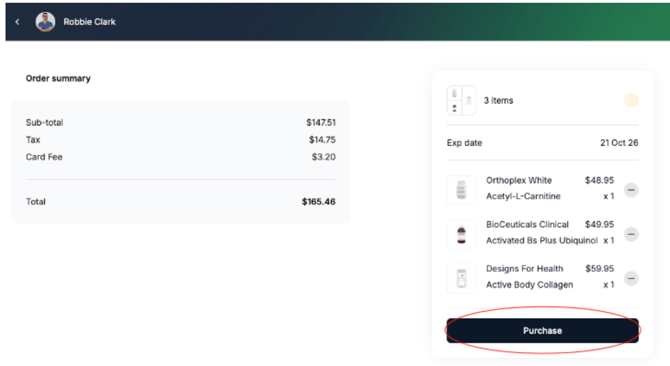Click the Purchase button

543,331
